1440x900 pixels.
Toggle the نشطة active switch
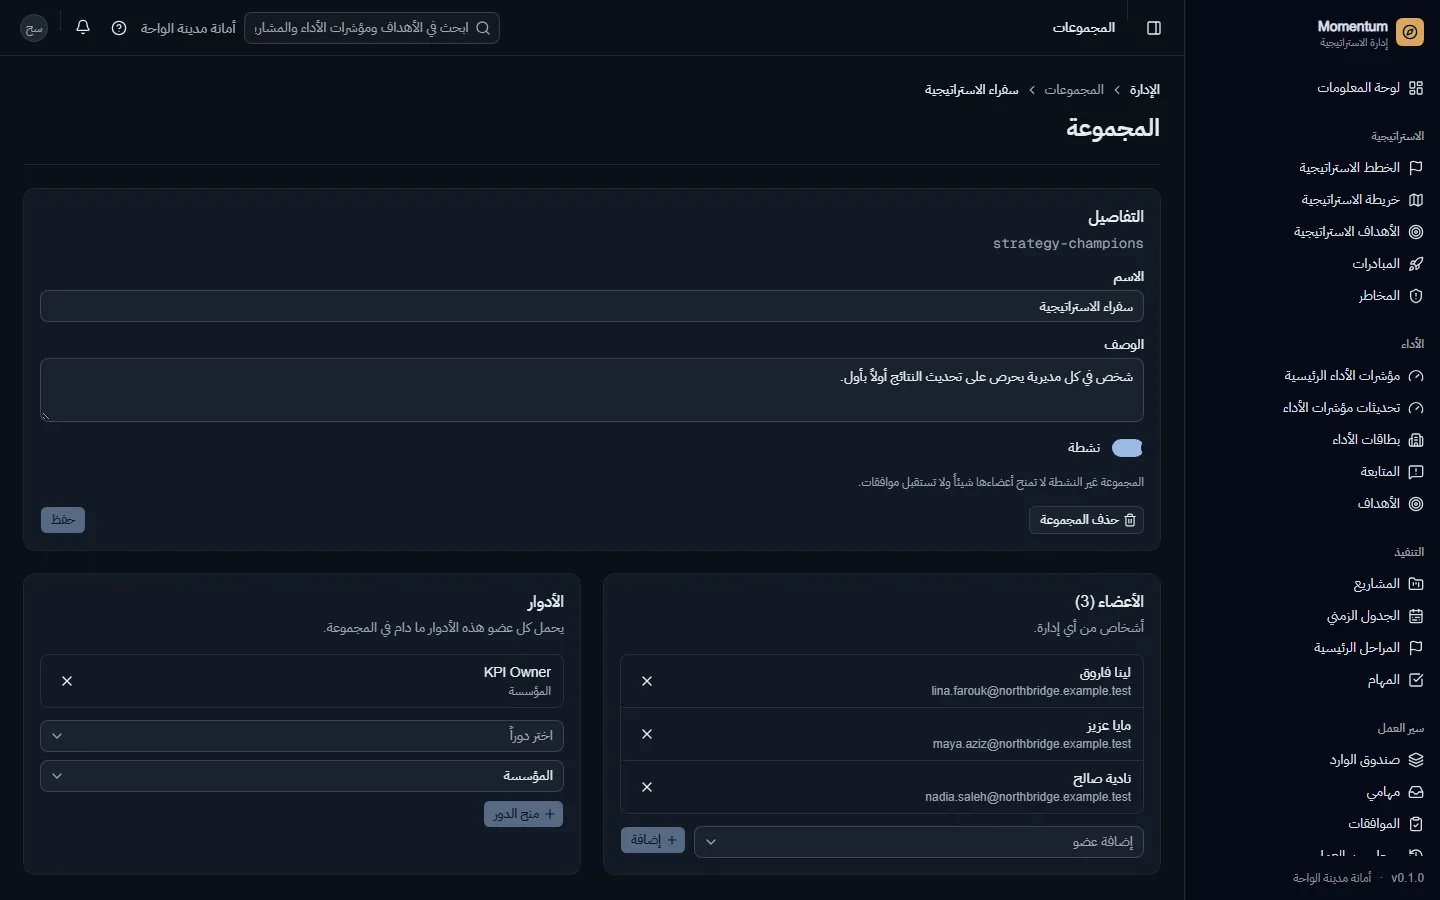point(1127,448)
